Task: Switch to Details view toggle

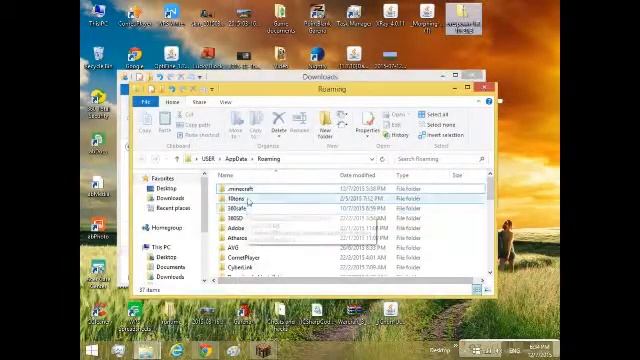Action: click(x=476, y=289)
